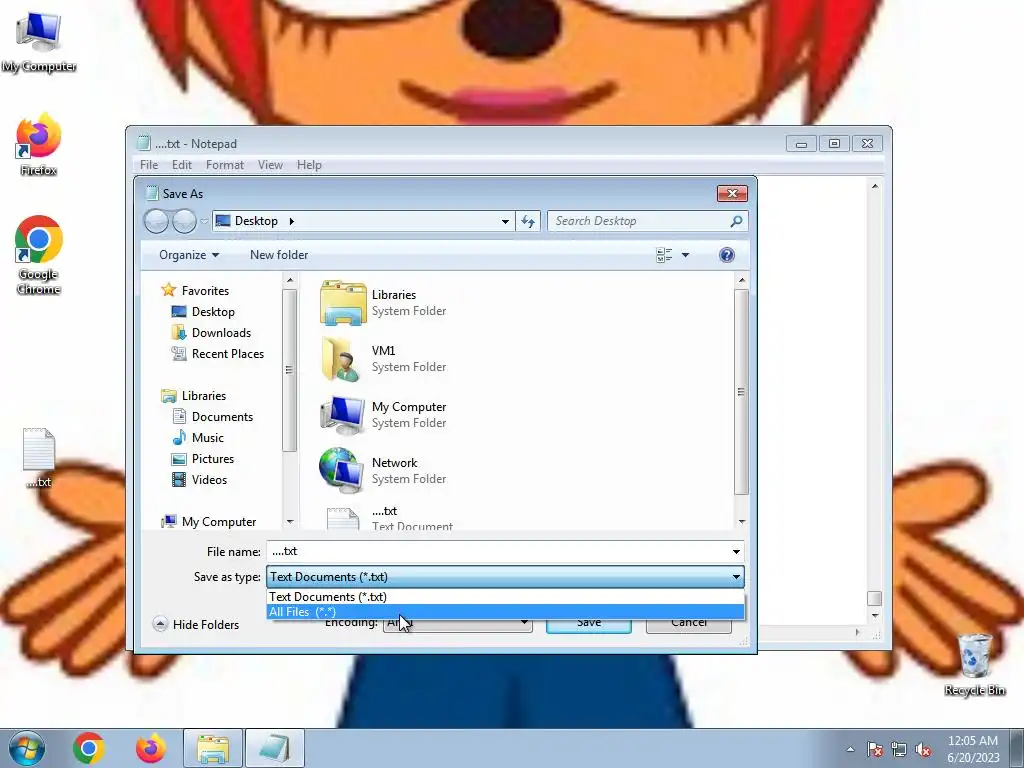
Task: Select My Computer in the file list
Action: tap(384, 415)
